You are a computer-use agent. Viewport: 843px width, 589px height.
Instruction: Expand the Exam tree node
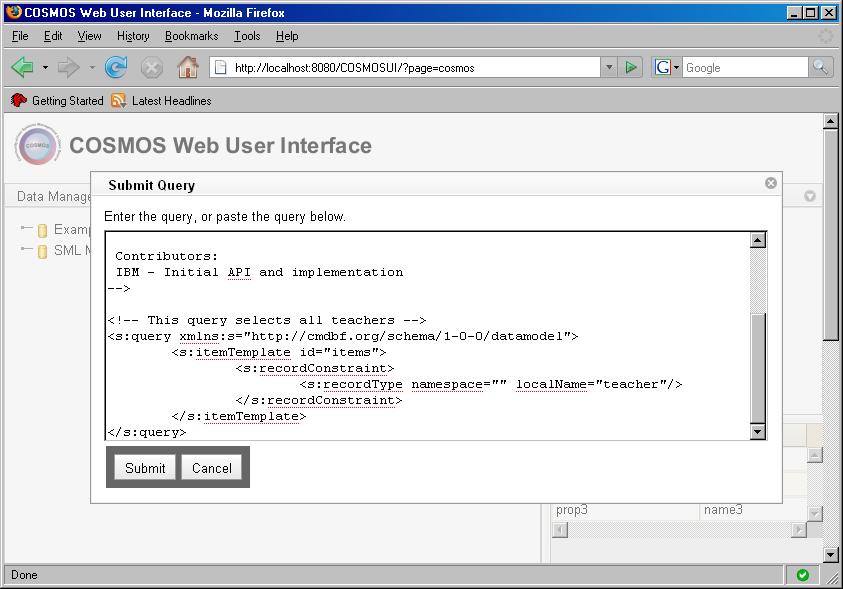coord(26,228)
